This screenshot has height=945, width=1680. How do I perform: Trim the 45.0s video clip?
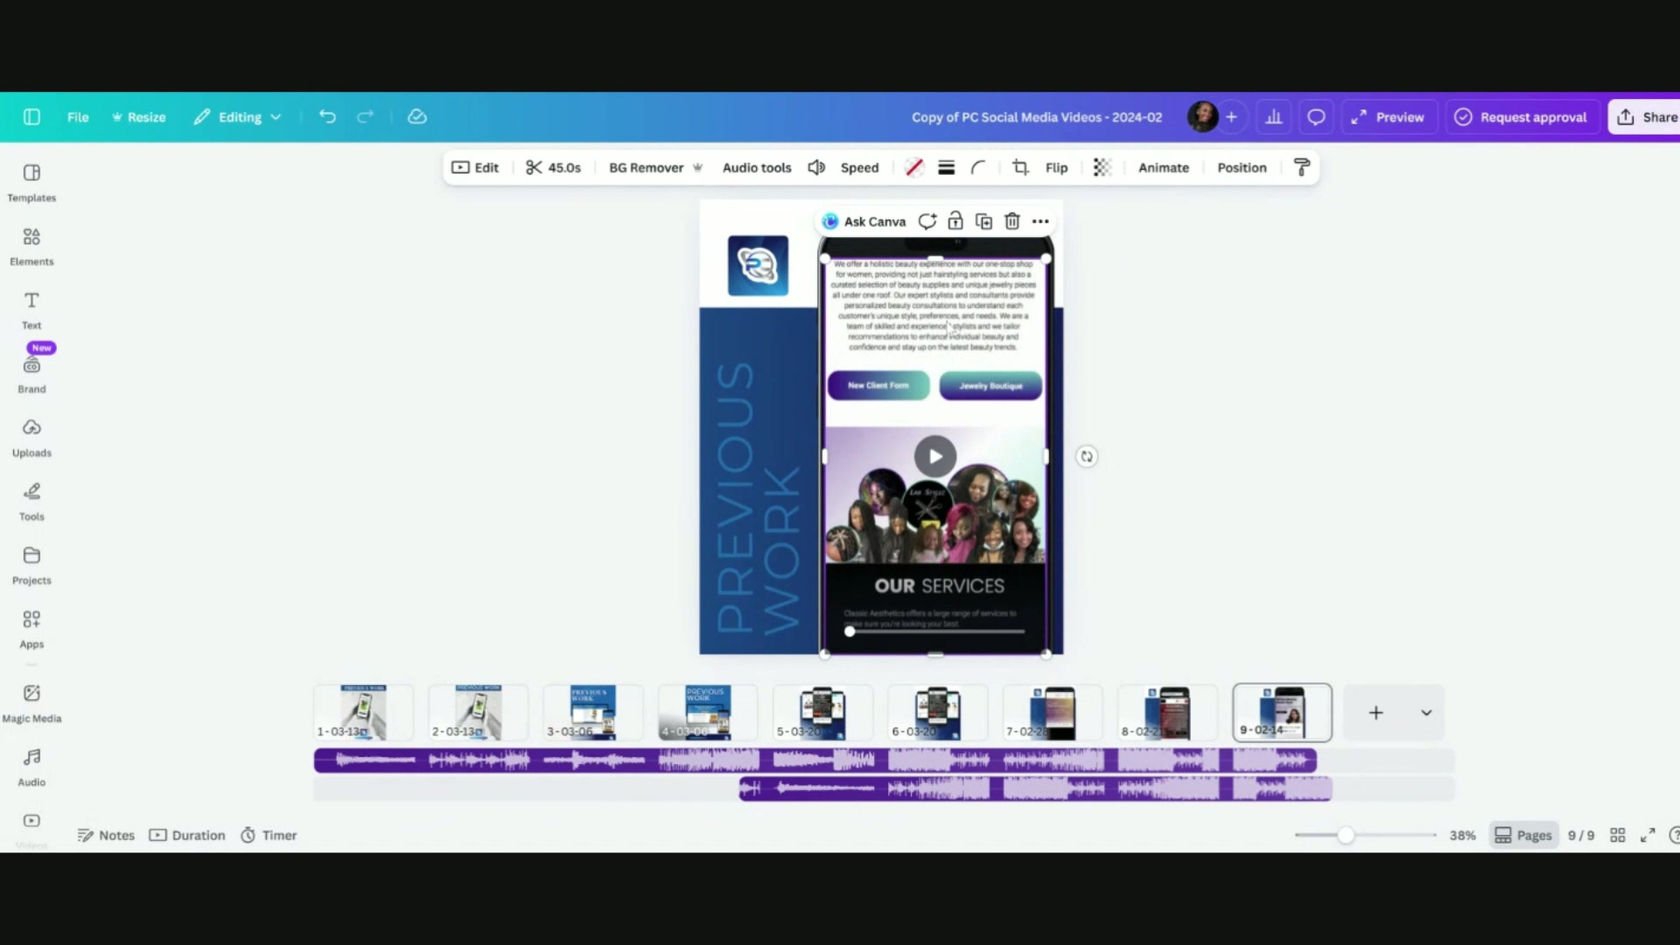coord(553,168)
